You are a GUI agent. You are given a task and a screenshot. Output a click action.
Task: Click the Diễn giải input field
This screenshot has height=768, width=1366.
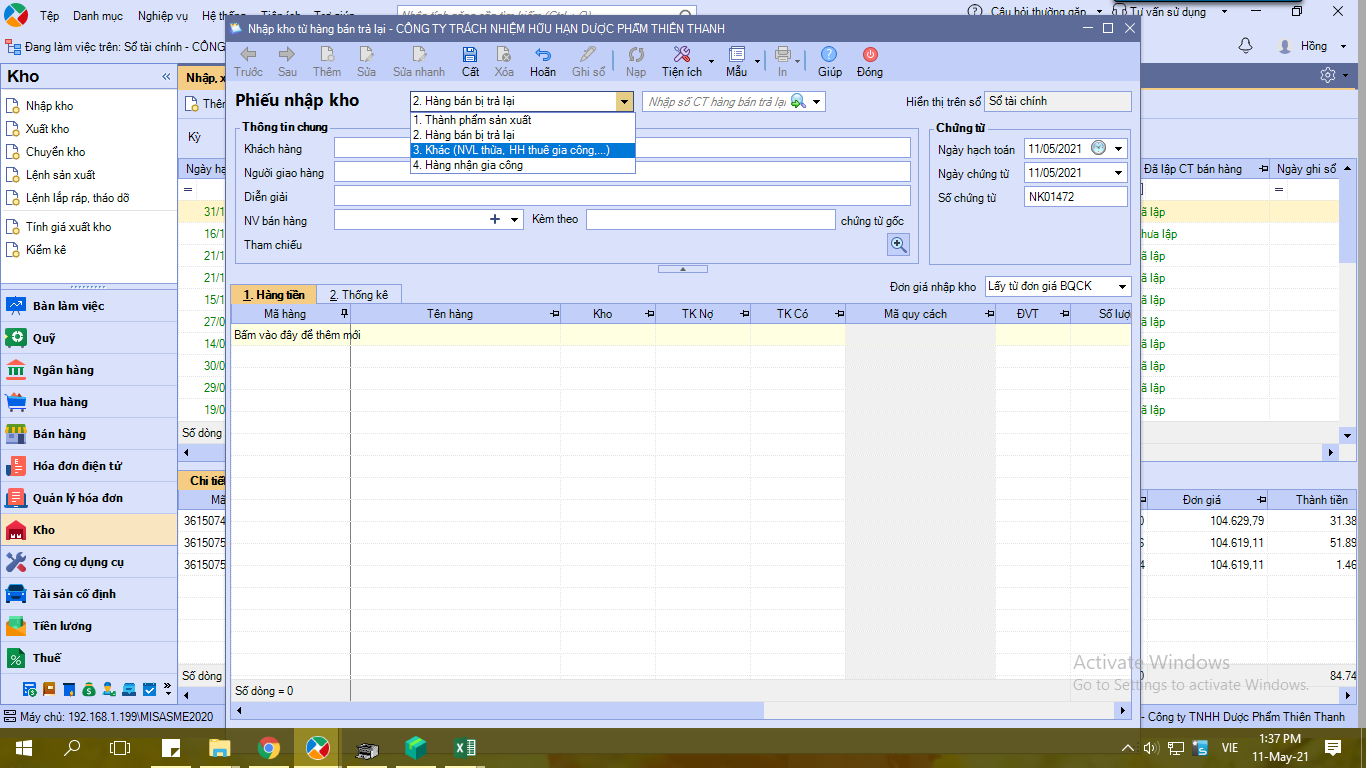[x=622, y=196]
